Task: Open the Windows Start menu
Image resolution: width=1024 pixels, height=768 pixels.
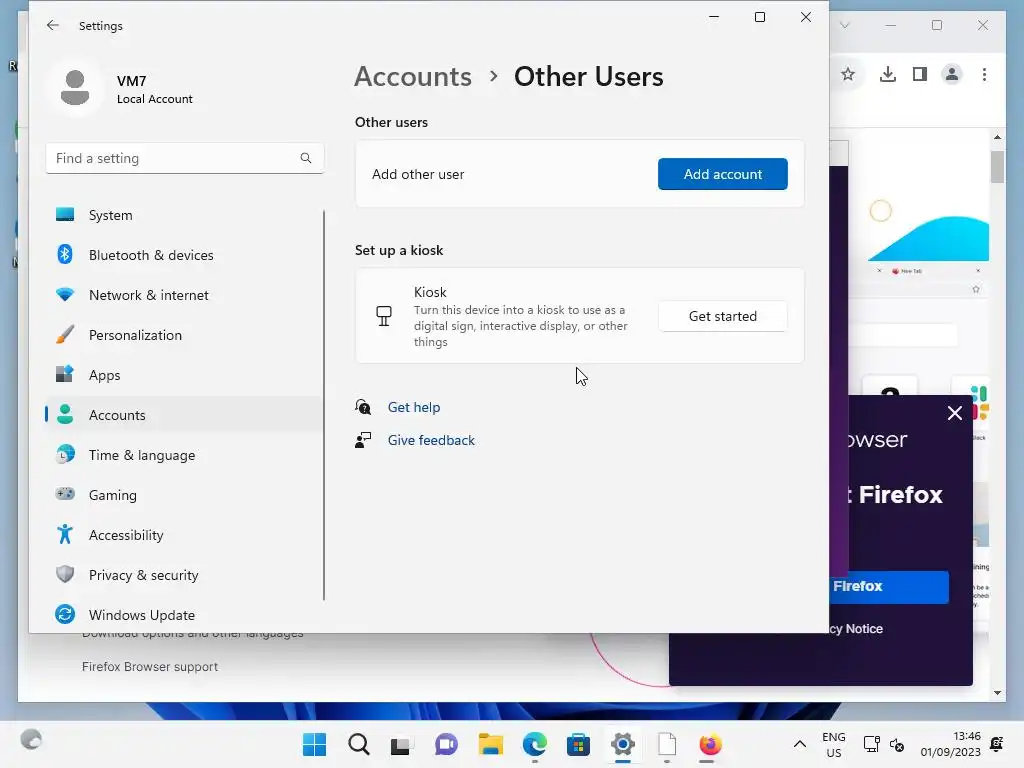Action: pyautogui.click(x=315, y=744)
